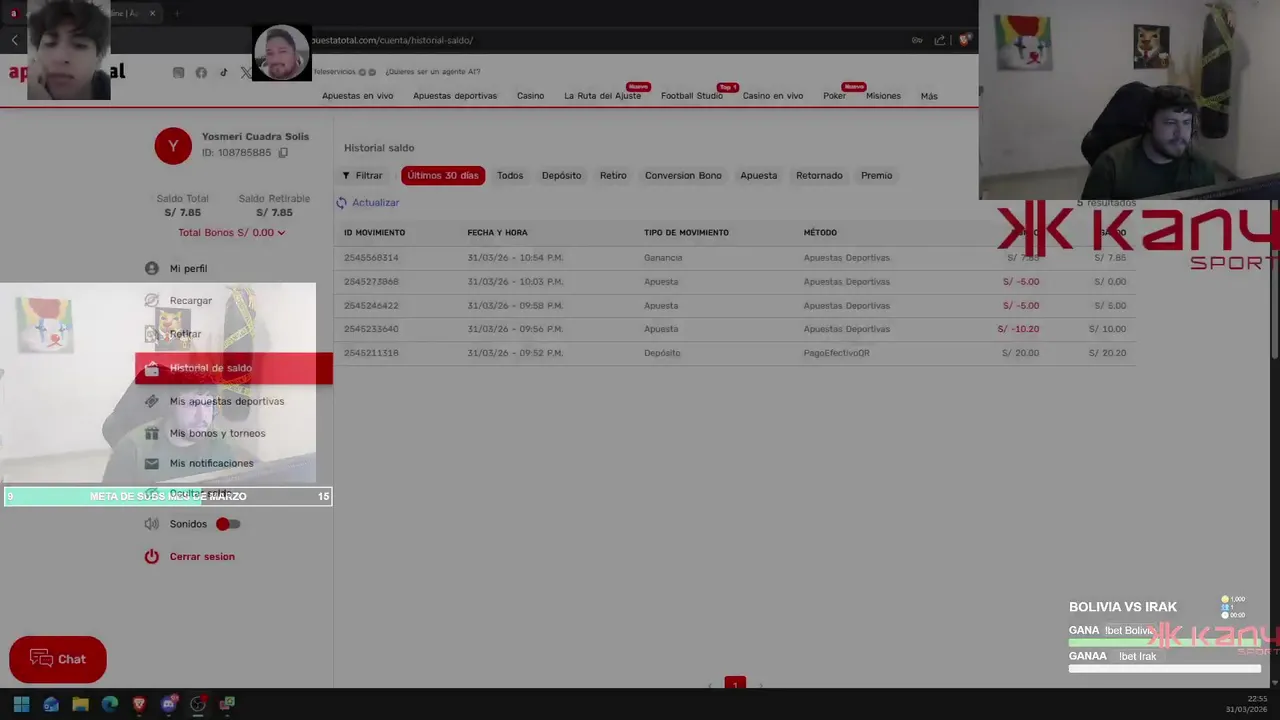Select the Todos filter tab
This screenshot has width=1280, height=720.
pos(510,175)
